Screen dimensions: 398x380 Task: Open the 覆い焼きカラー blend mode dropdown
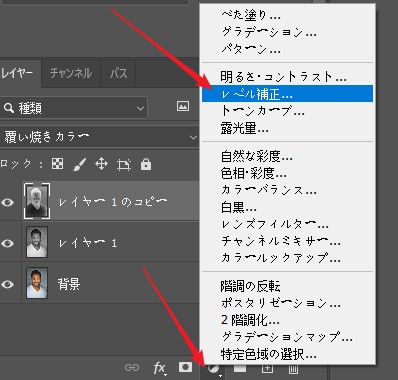(x=99, y=137)
